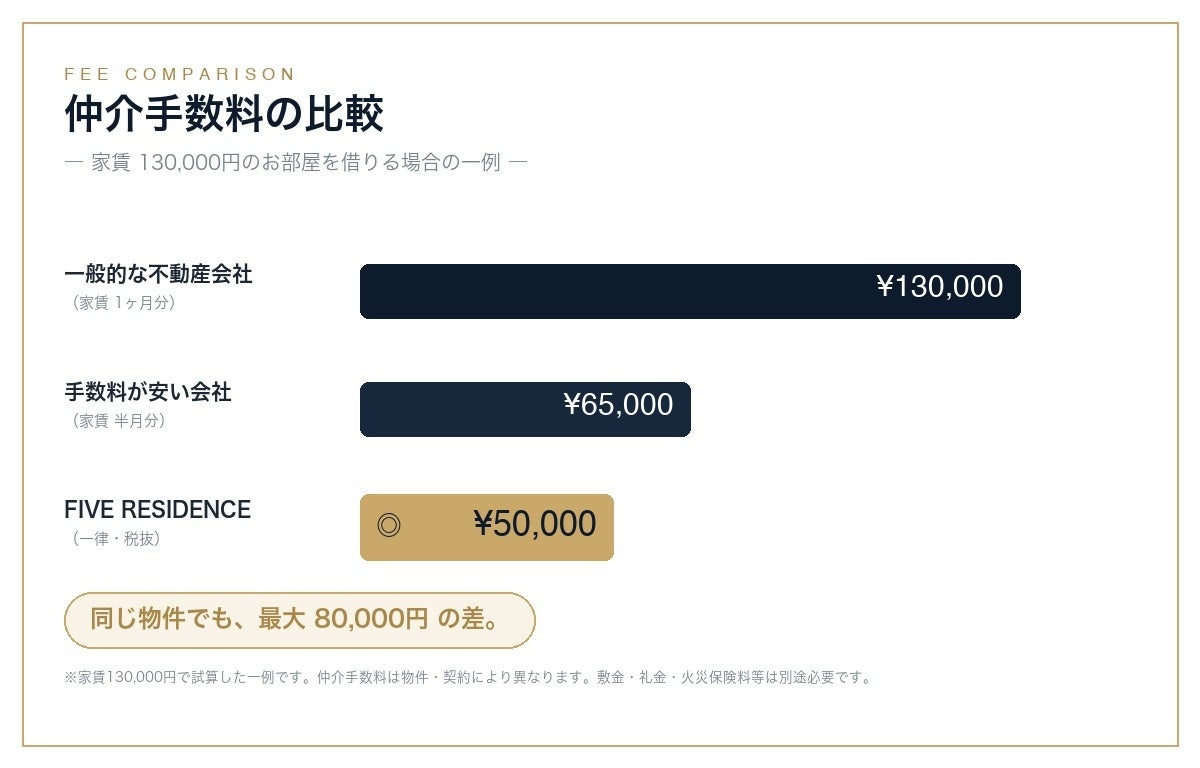Click the ¥50,000 amount text
Screen dimensions: 1200x768
tap(535, 524)
